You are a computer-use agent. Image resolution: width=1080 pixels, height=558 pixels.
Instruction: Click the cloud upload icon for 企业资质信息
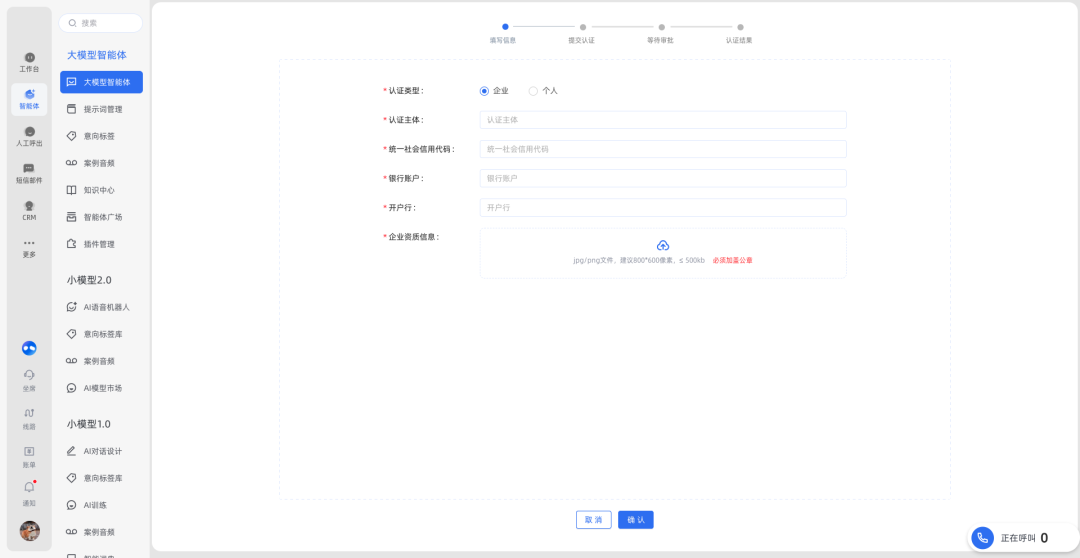[662, 245]
